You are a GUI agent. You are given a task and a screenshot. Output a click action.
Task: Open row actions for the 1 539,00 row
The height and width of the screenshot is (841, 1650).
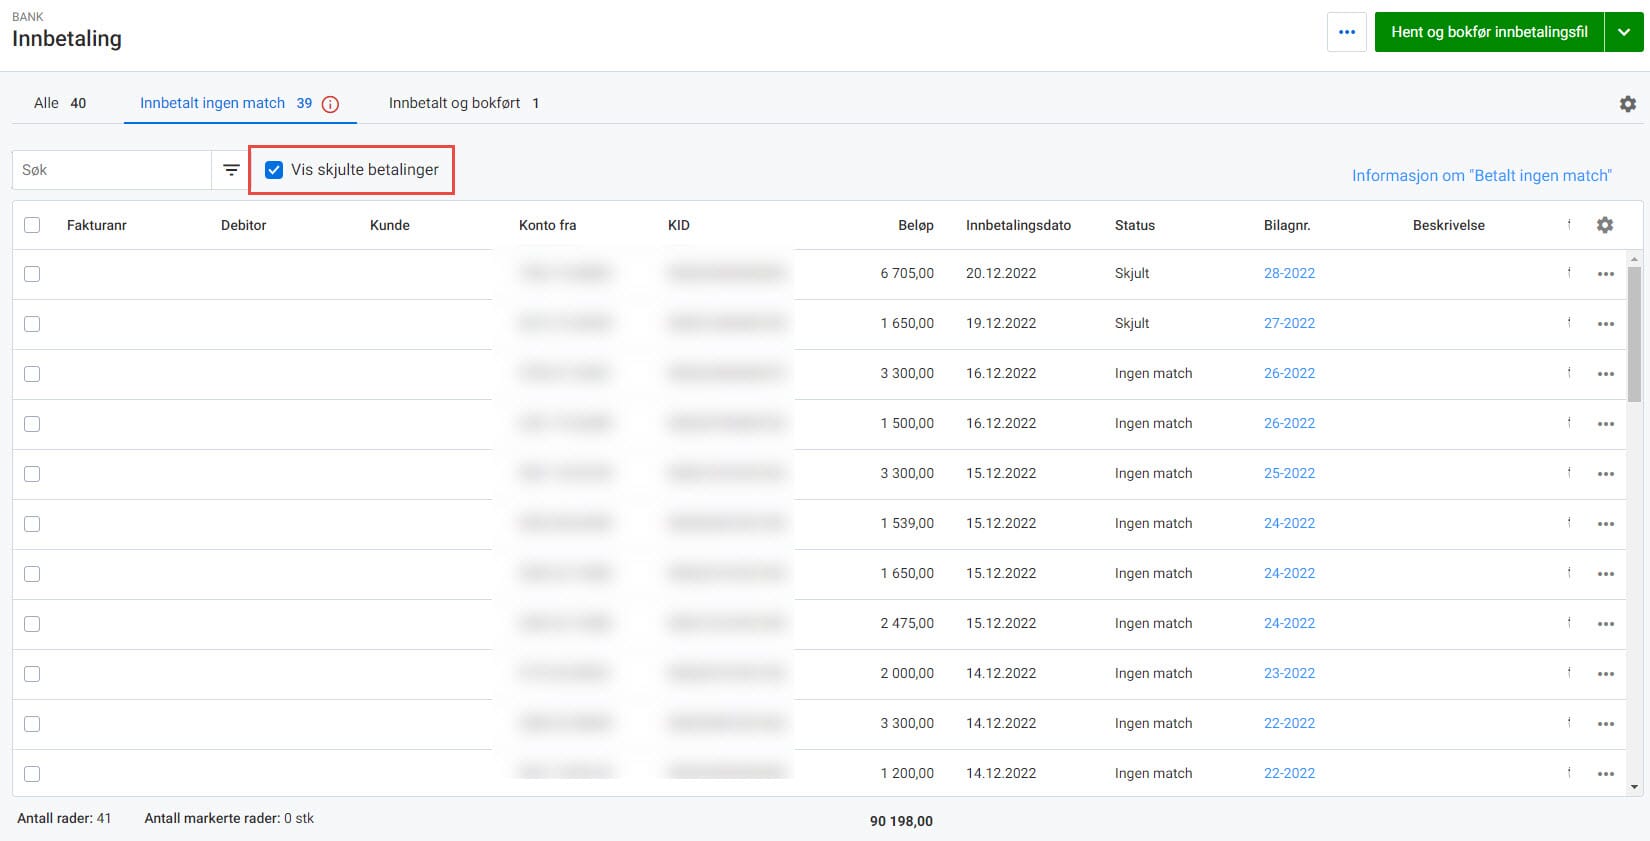pyautogui.click(x=1606, y=524)
